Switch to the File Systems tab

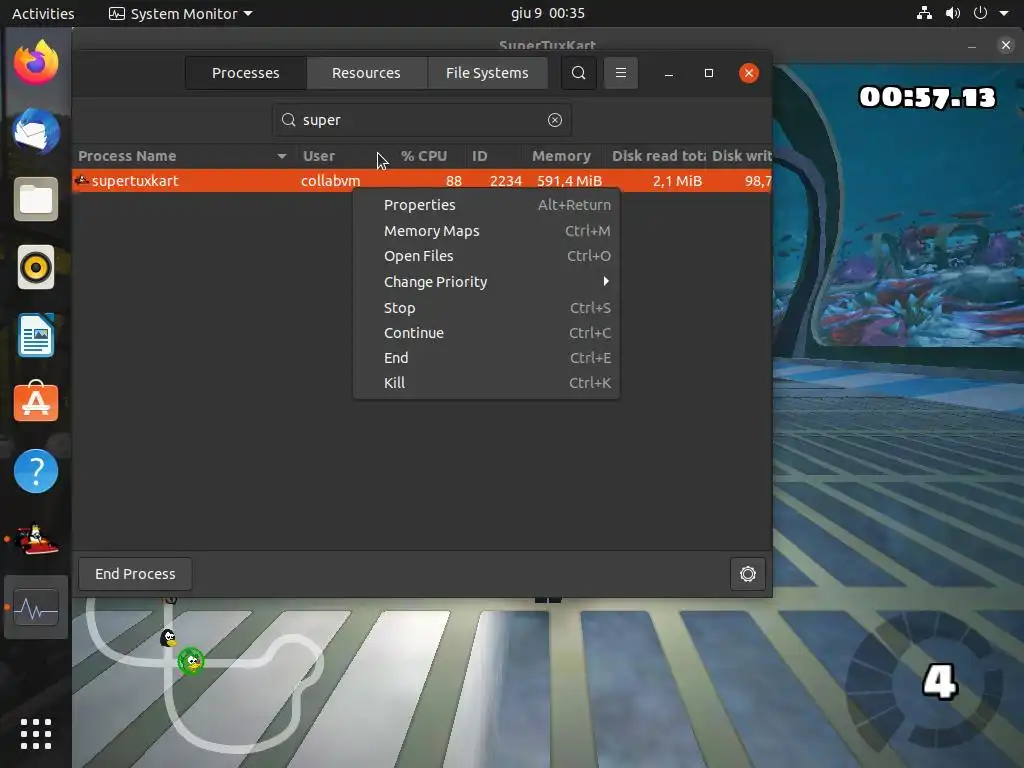click(x=487, y=72)
